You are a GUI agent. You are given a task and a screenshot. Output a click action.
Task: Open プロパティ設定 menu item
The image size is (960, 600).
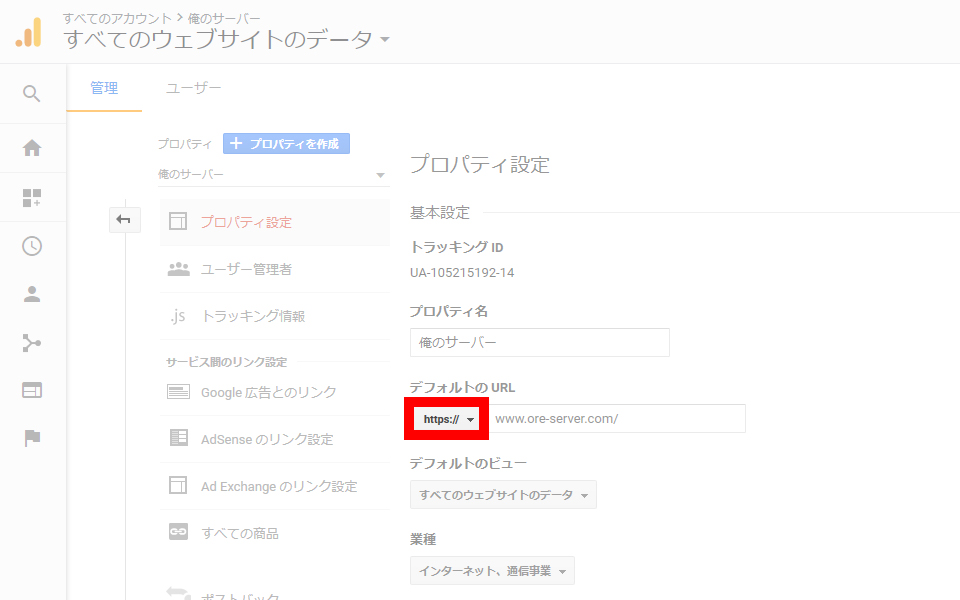[274, 222]
